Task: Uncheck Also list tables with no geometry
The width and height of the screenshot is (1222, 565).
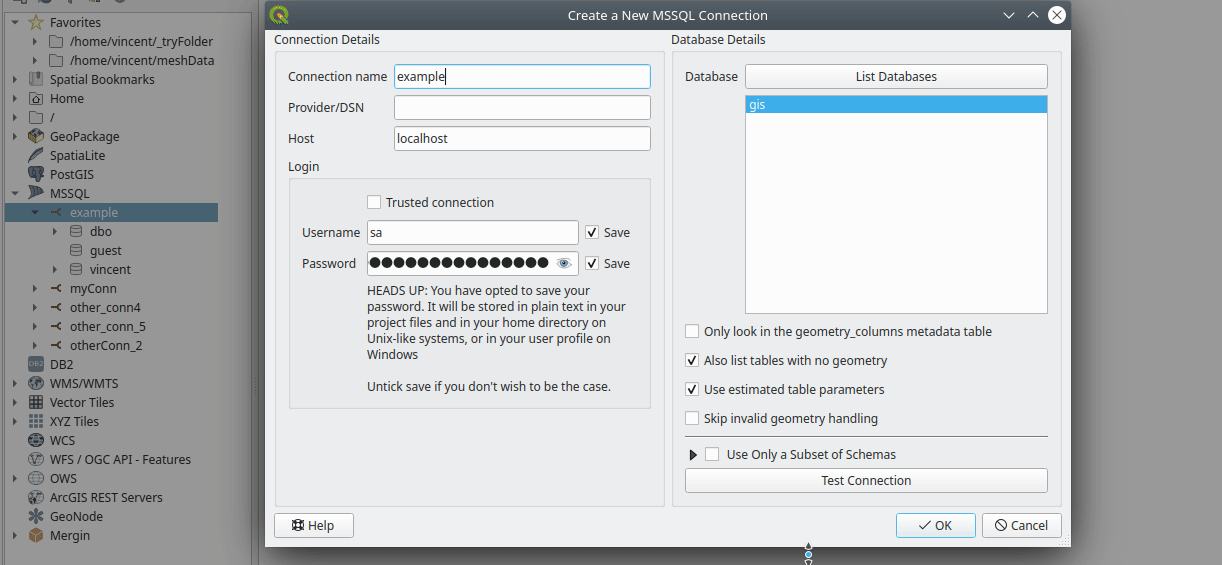Action: click(x=692, y=360)
